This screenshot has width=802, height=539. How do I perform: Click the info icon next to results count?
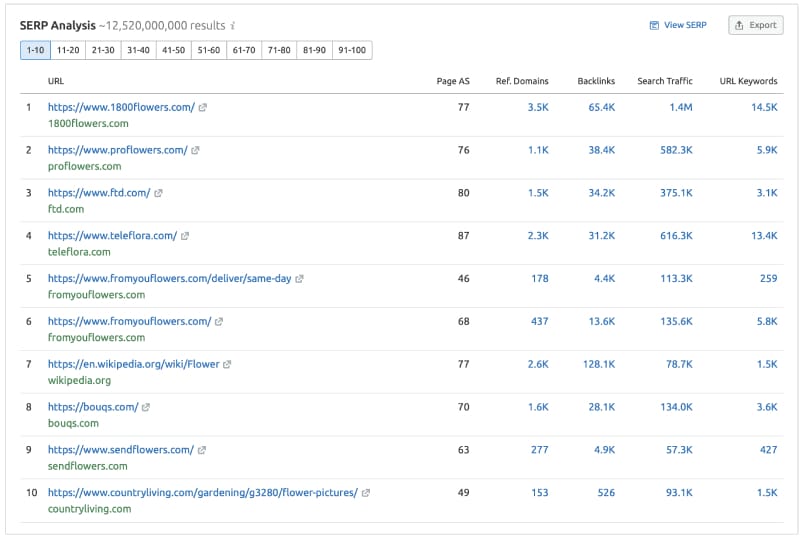click(233, 26)
